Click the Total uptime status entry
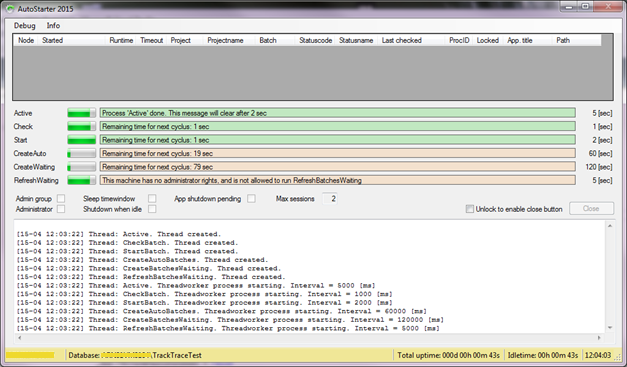627x367 pixels. coord(448,355)
